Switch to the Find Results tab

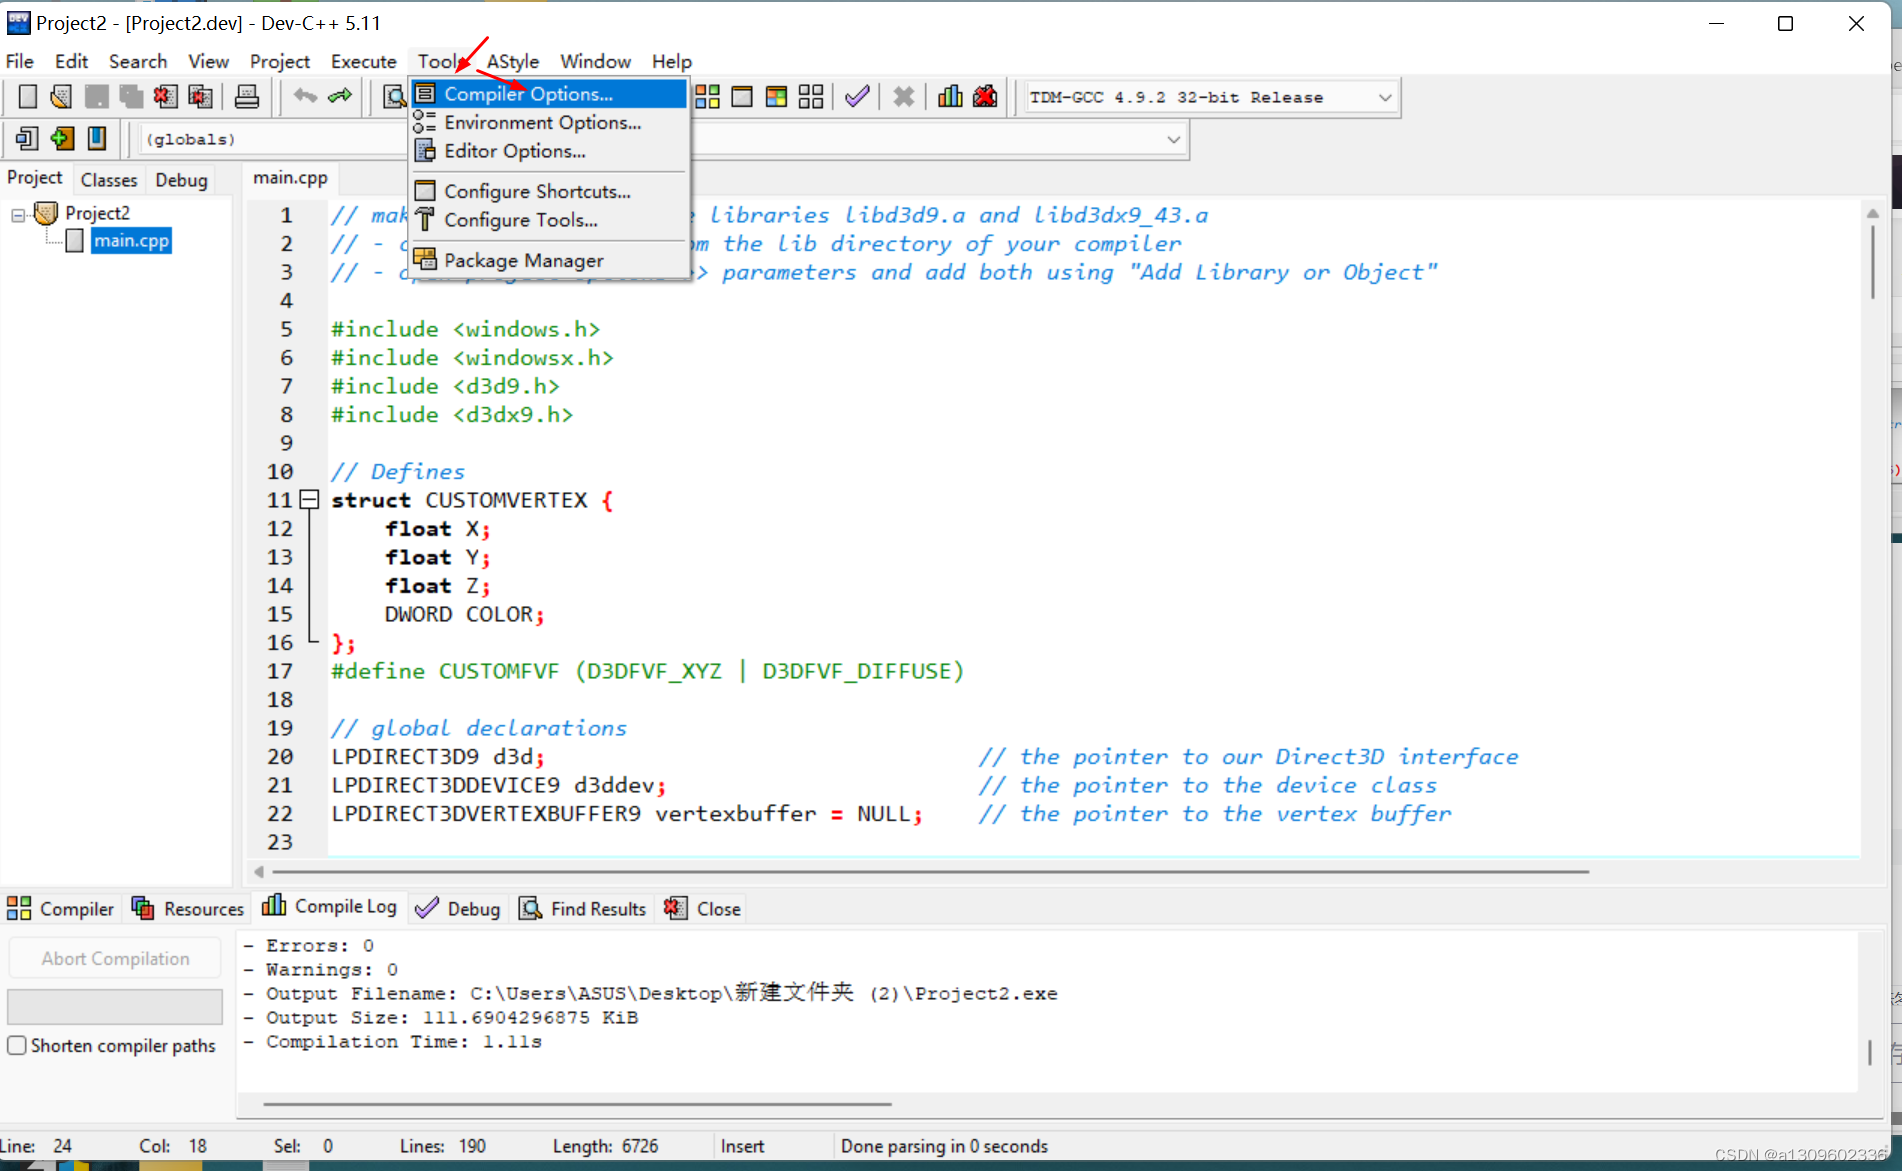pos(582,908)
